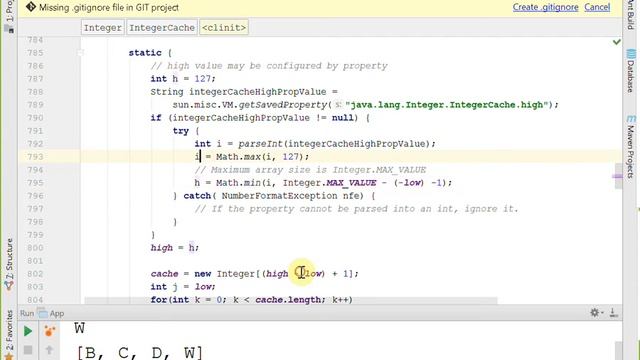
Task: Click the editor vertical scrollbar thumb
Action: click(x=618, y=176)
